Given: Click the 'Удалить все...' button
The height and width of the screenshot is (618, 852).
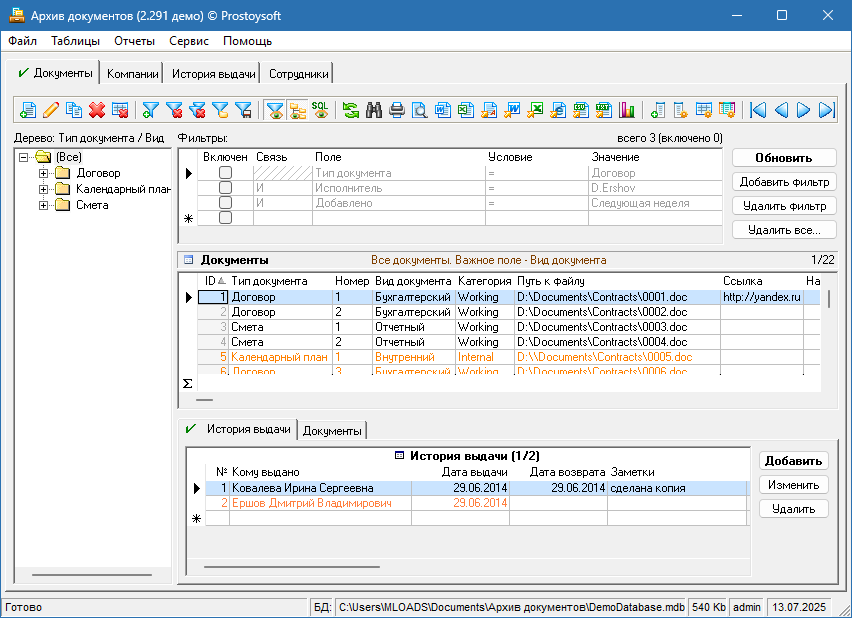Looking at the screenshot, I should click(x=784, y=229).
